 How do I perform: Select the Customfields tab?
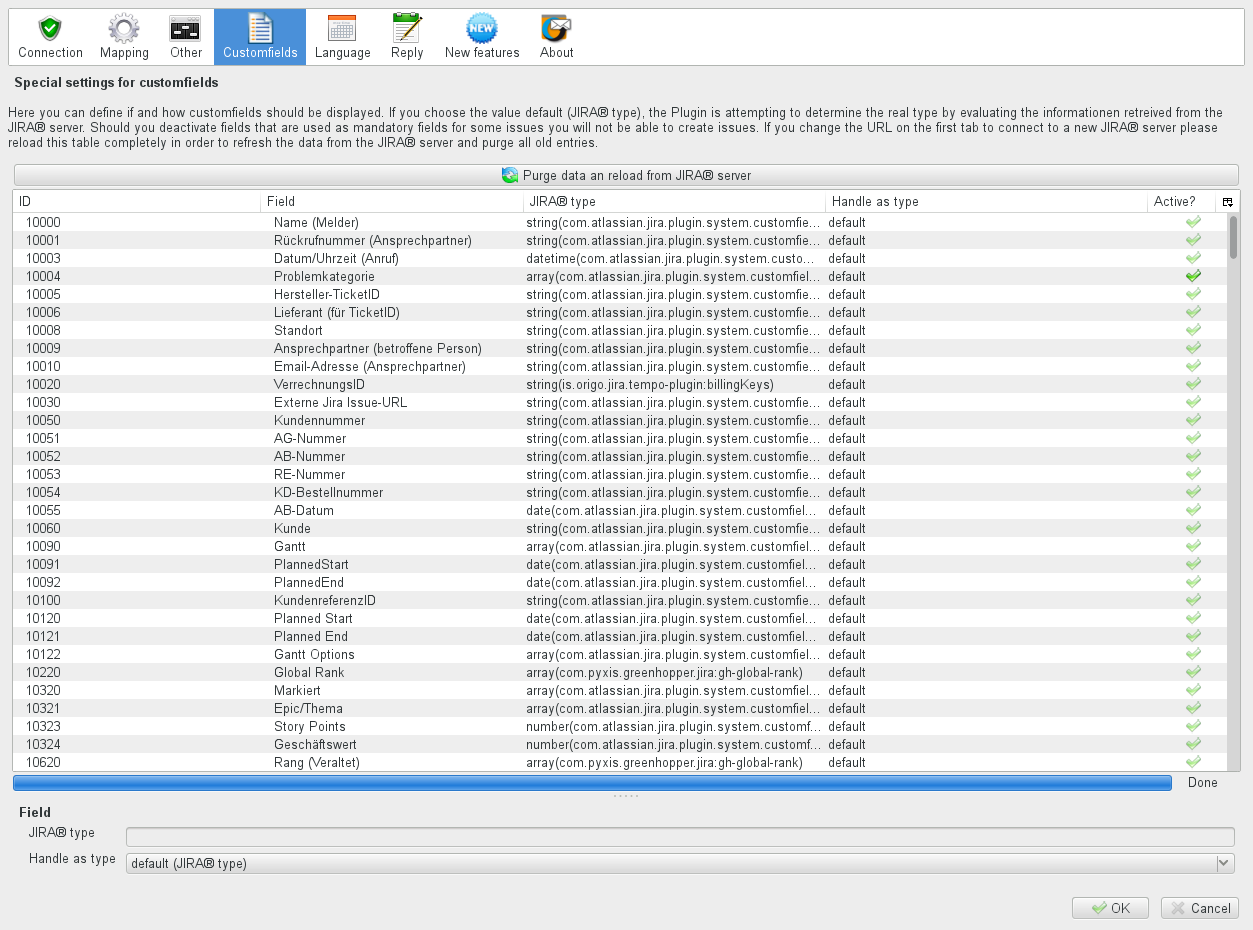(x=260, y=38)
